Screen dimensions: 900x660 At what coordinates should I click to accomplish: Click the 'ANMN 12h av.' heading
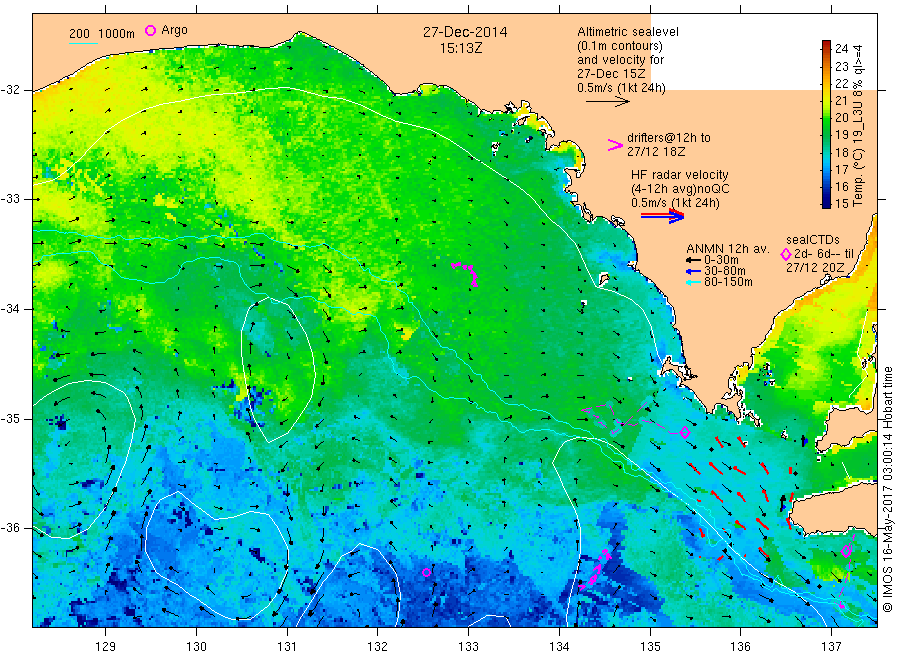[728, 249]
